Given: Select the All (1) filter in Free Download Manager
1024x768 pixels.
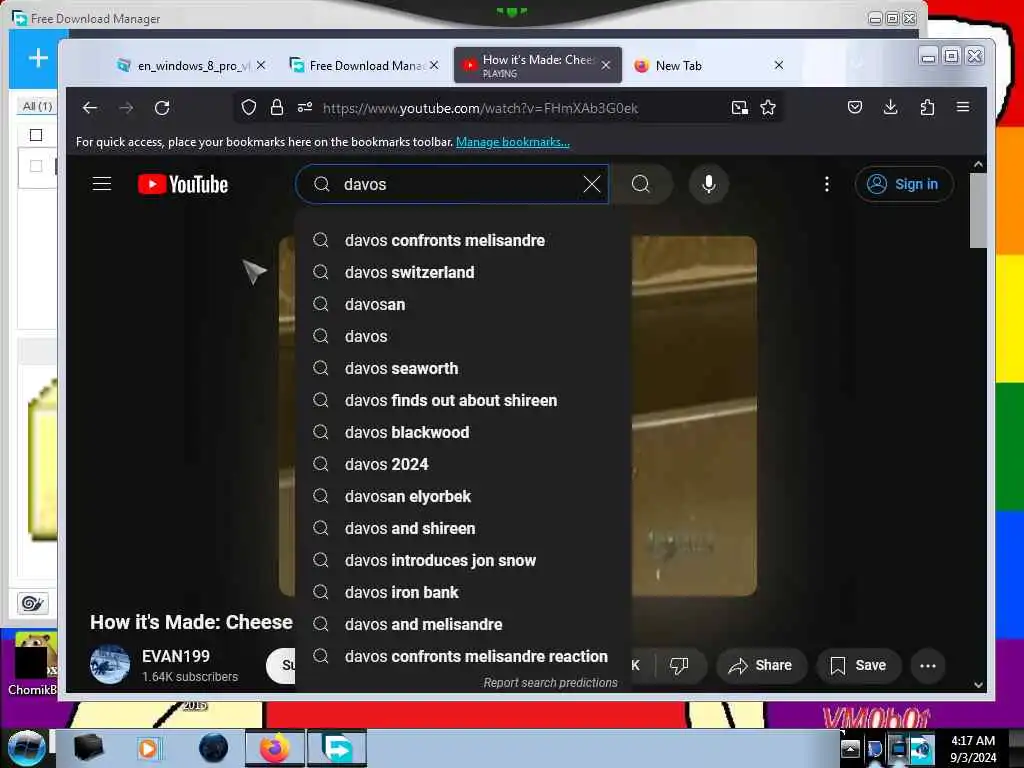Looking at the screenshot, I should click(x=37, y=106).
